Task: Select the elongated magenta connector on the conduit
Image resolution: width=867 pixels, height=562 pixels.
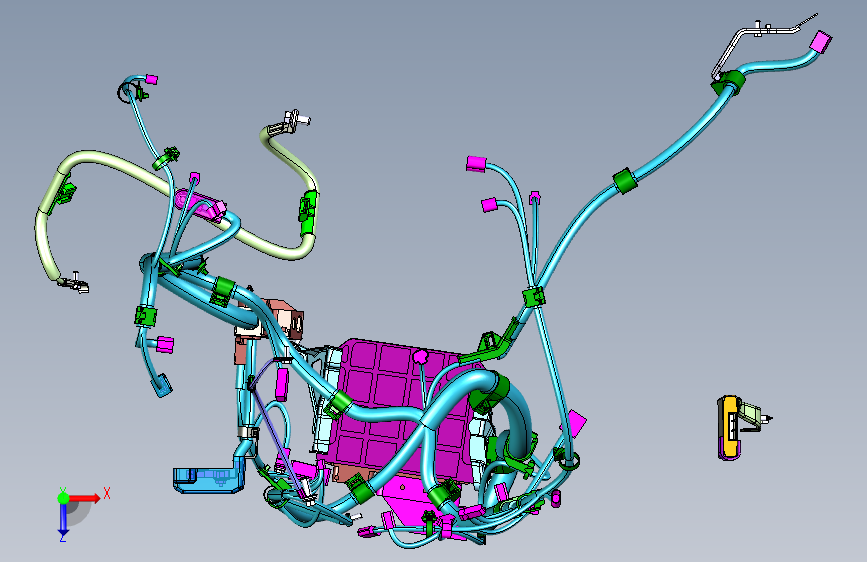Action: [201, 205]
